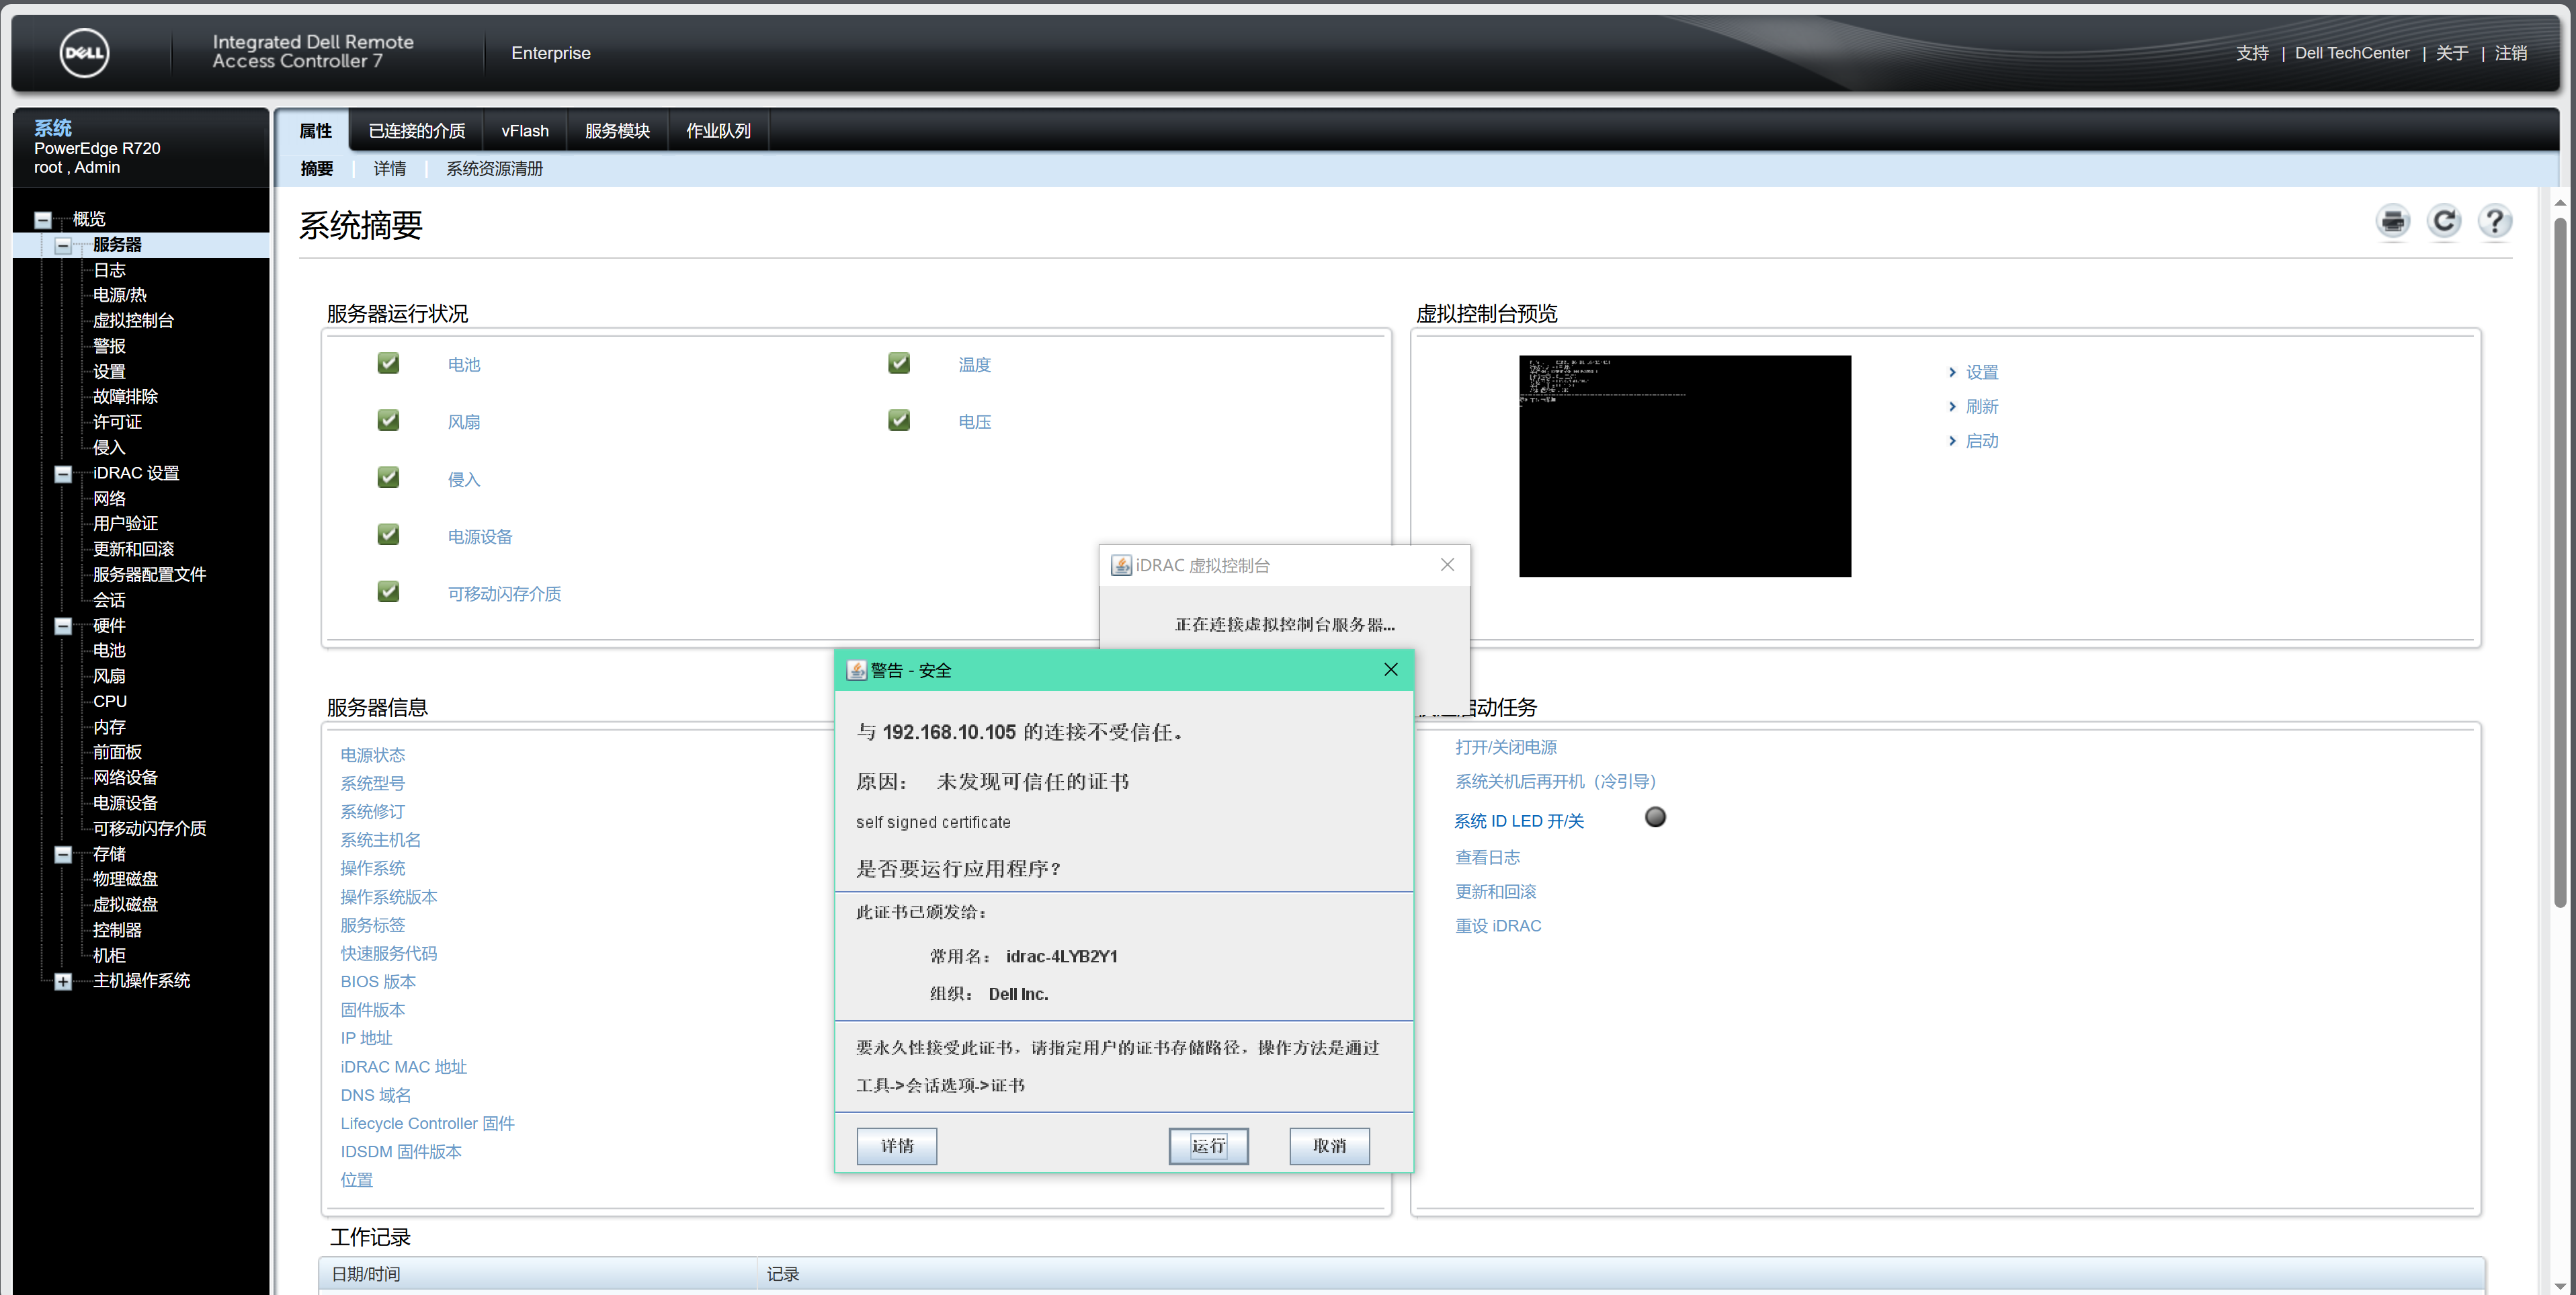Viewport: 2576px width, 1295px height.
Task: Click the voltage status green check icon
Action: [899, 420]
